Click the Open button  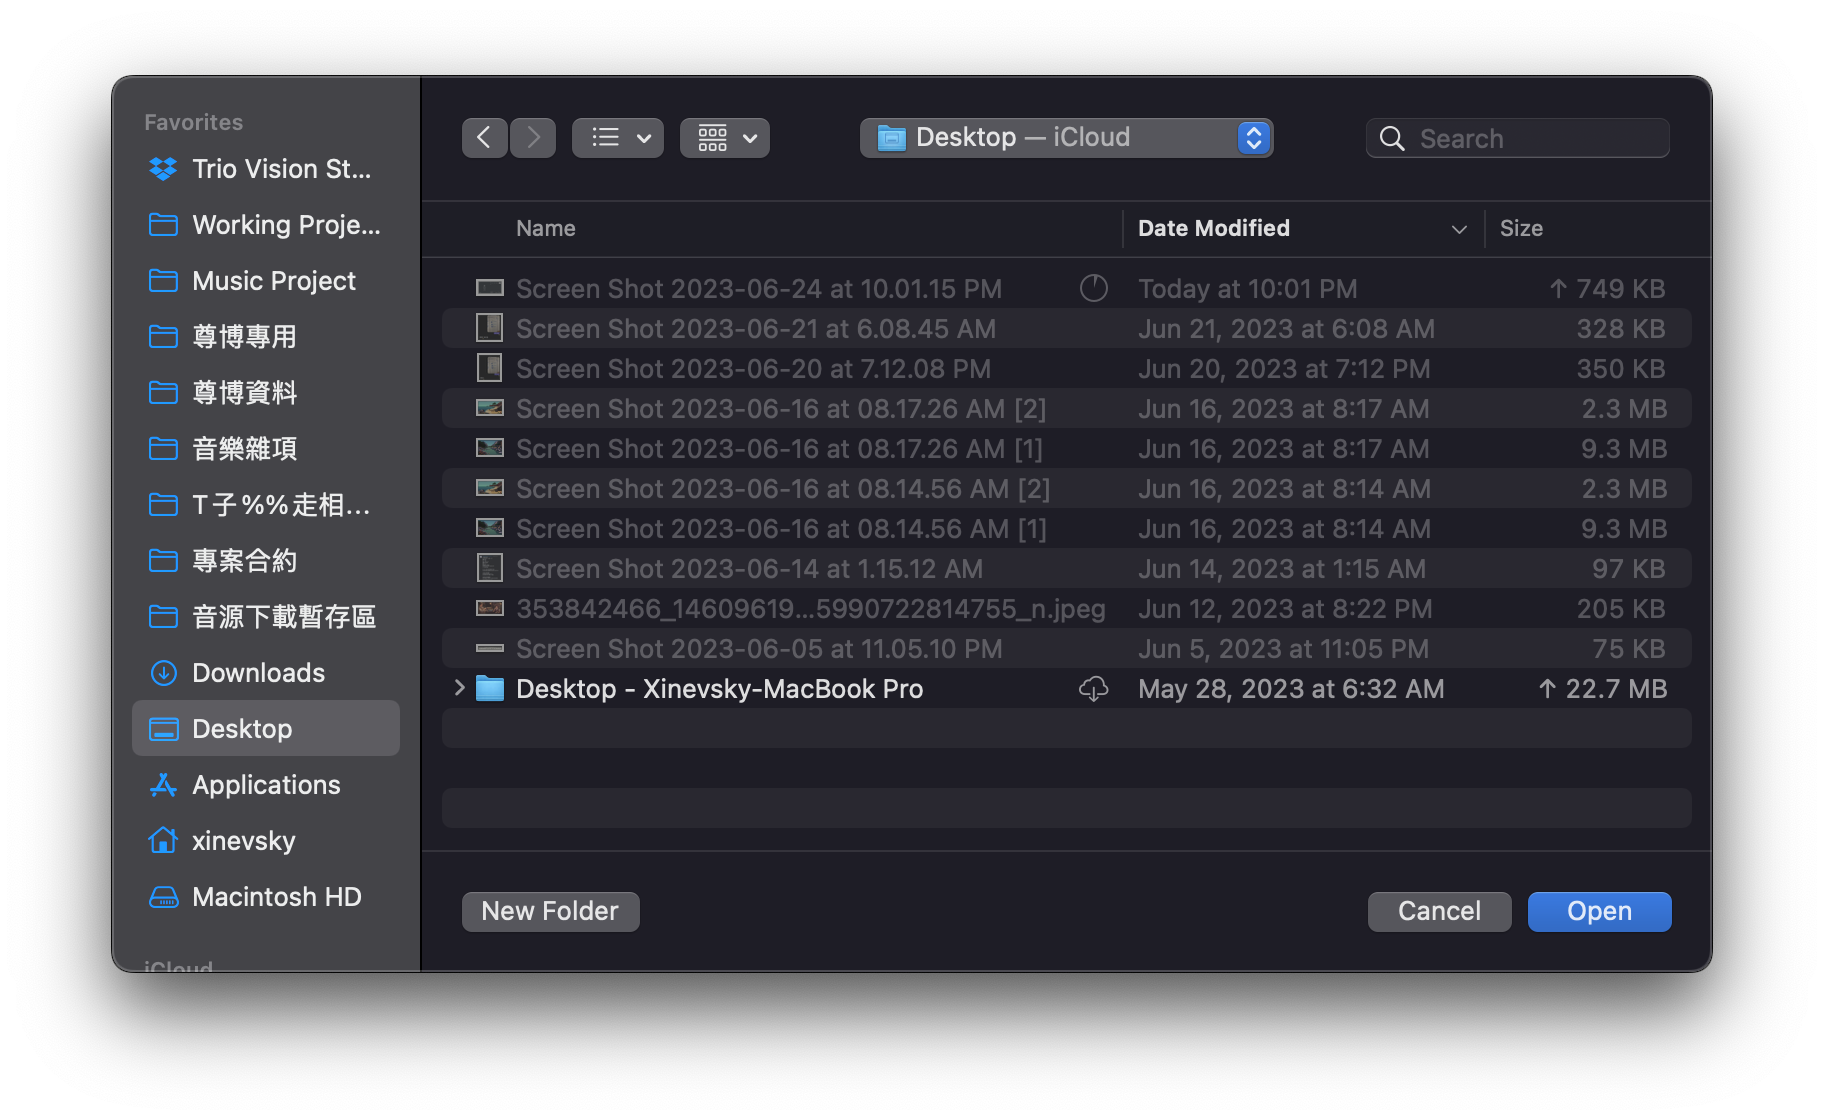(1599, 911)
